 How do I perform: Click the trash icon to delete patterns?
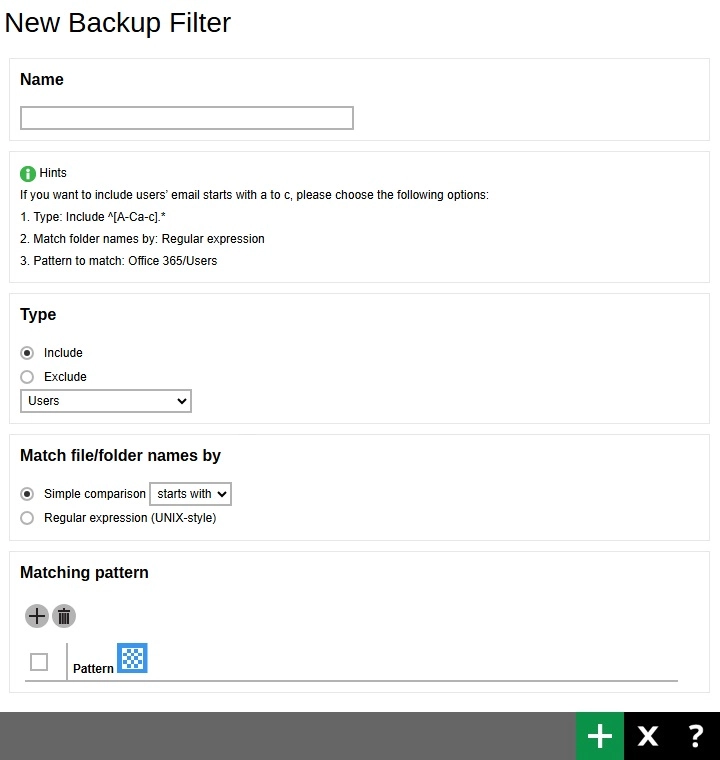pos(64,616)
